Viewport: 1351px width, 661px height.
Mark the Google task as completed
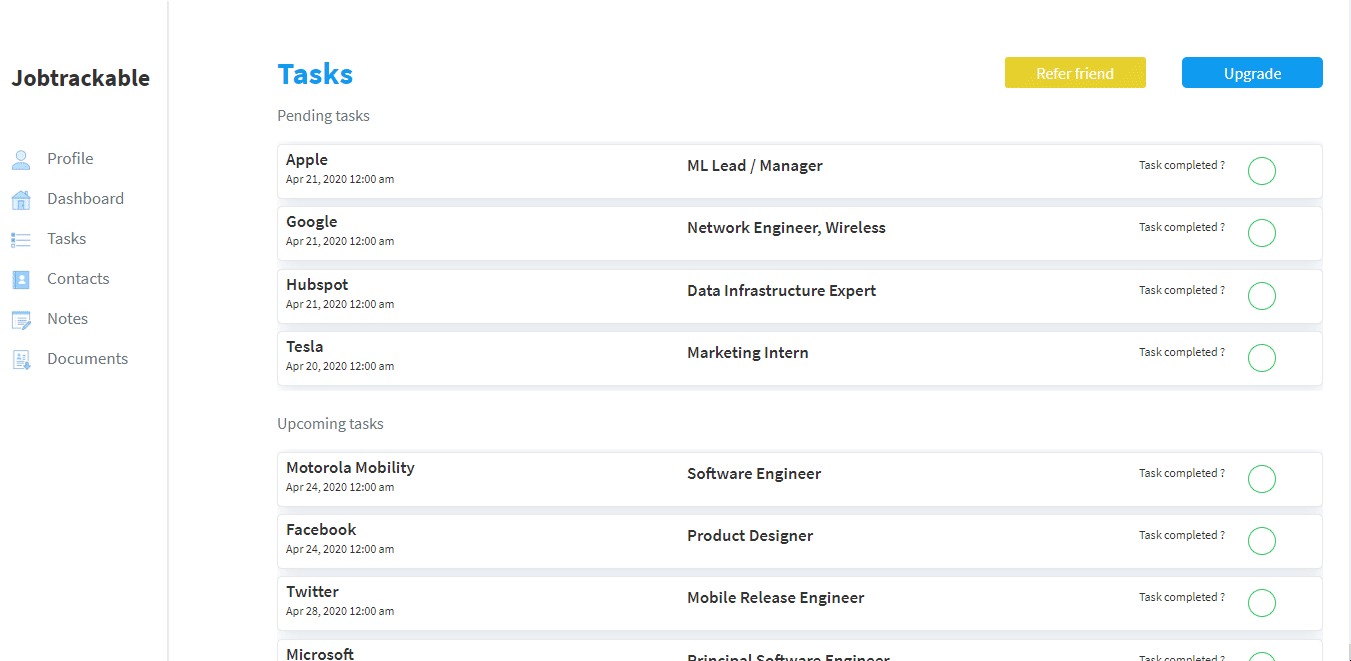click(x=1262, y=233)
